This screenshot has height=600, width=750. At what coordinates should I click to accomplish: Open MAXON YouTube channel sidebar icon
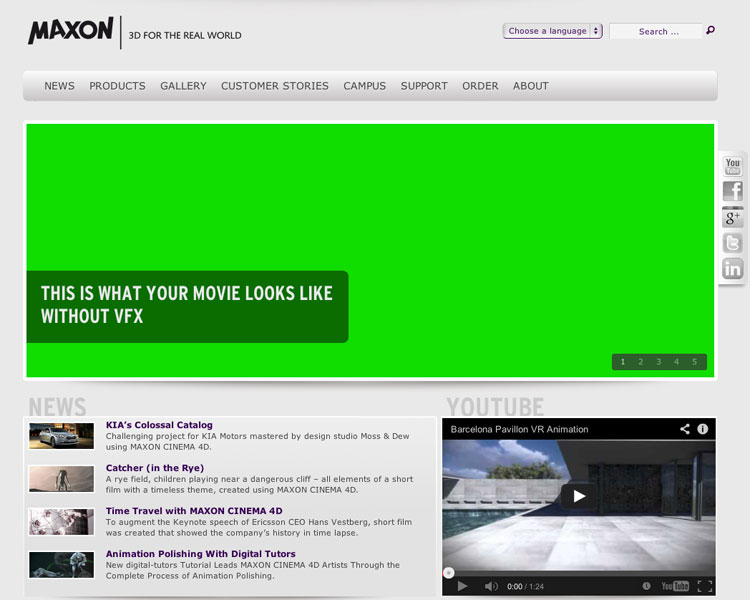[732, 166]
